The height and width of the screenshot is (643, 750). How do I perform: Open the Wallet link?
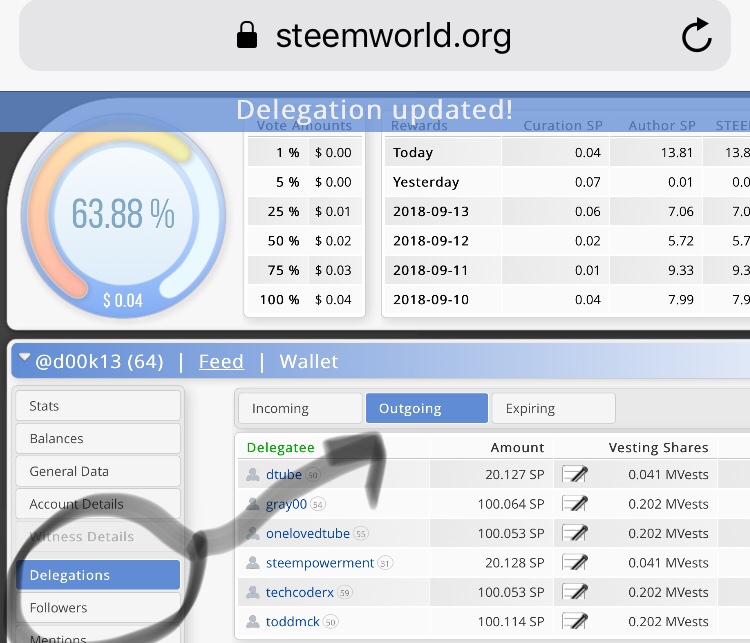pos(309,361)
